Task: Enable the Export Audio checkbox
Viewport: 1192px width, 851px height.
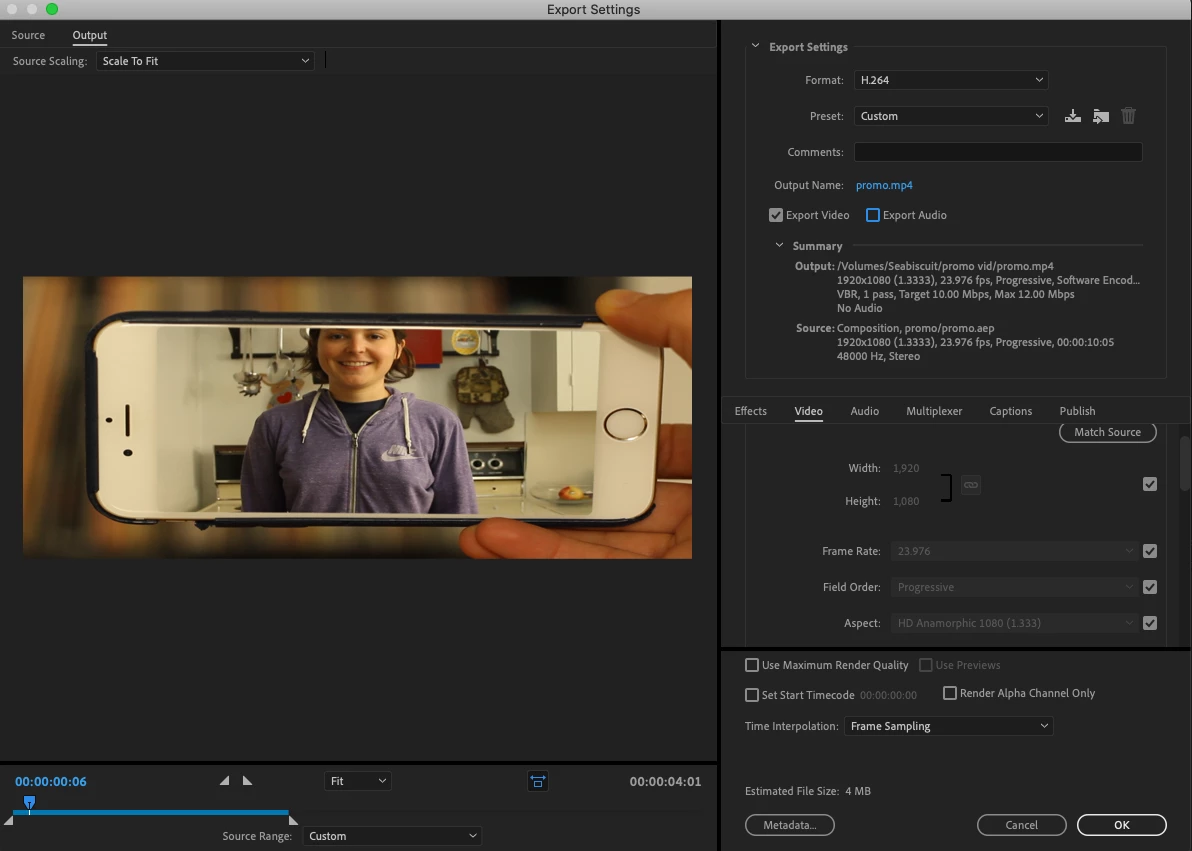Action: [x=873, y=215]
